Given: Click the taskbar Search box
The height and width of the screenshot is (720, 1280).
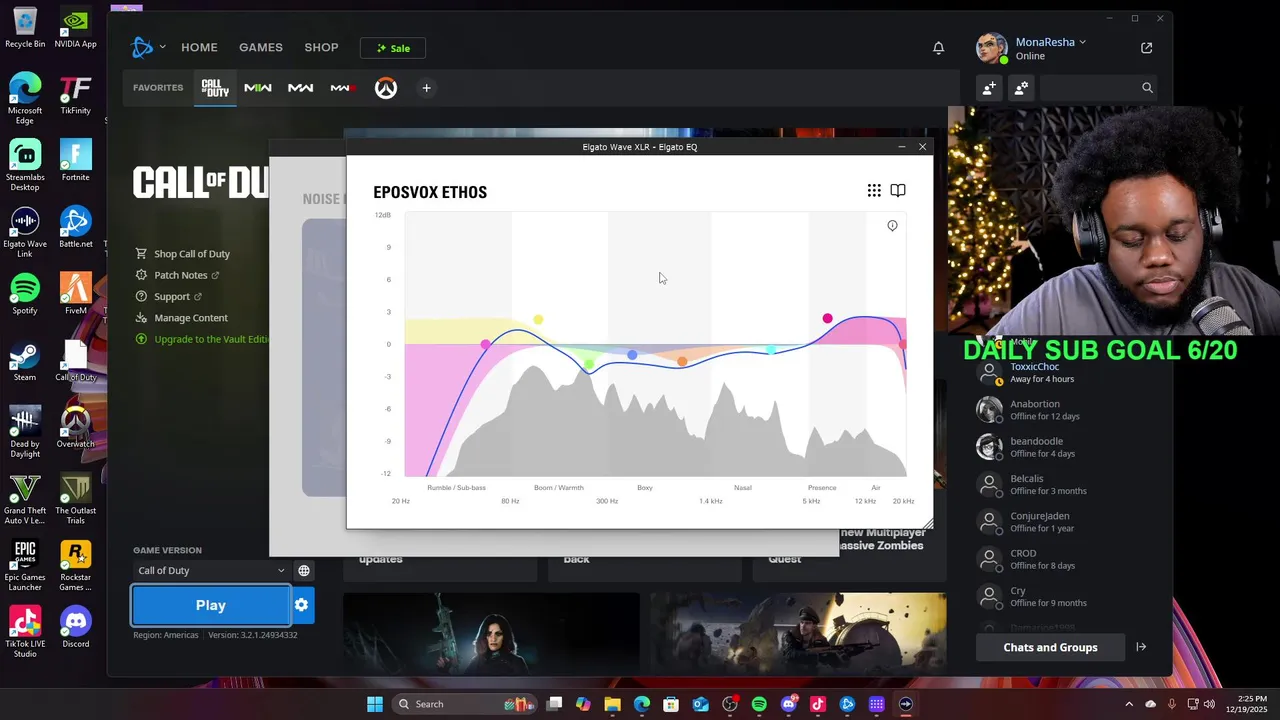Looking at the screenshot, I should pyautogui.click(x=463, y=704).
